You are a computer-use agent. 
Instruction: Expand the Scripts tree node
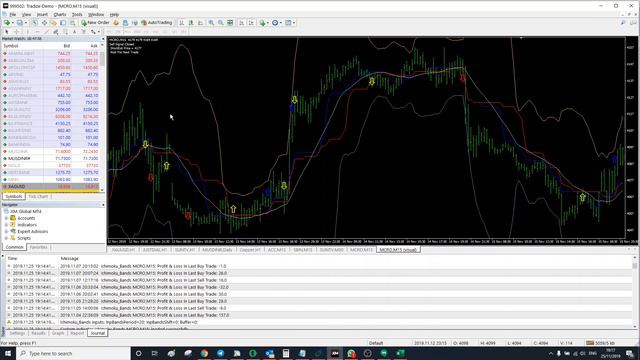tap(7, 238)
